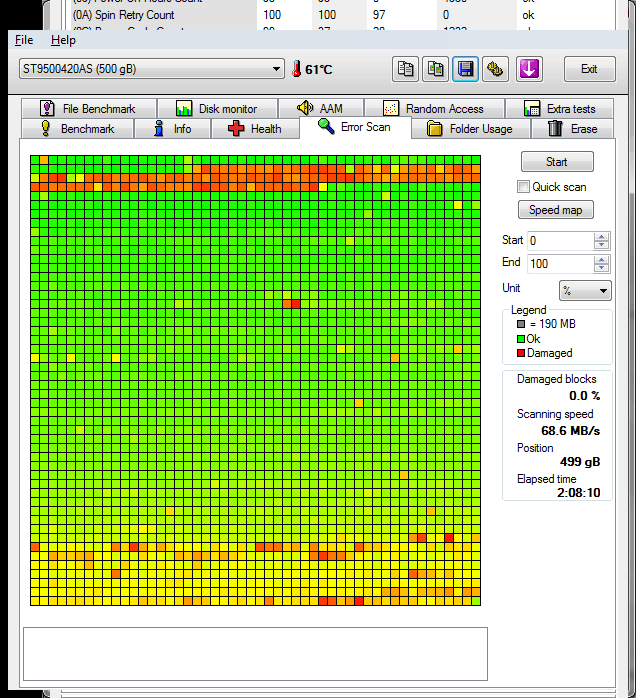Click the red Damaged legend swatch

pyautogui.click(x=521, y=353)
